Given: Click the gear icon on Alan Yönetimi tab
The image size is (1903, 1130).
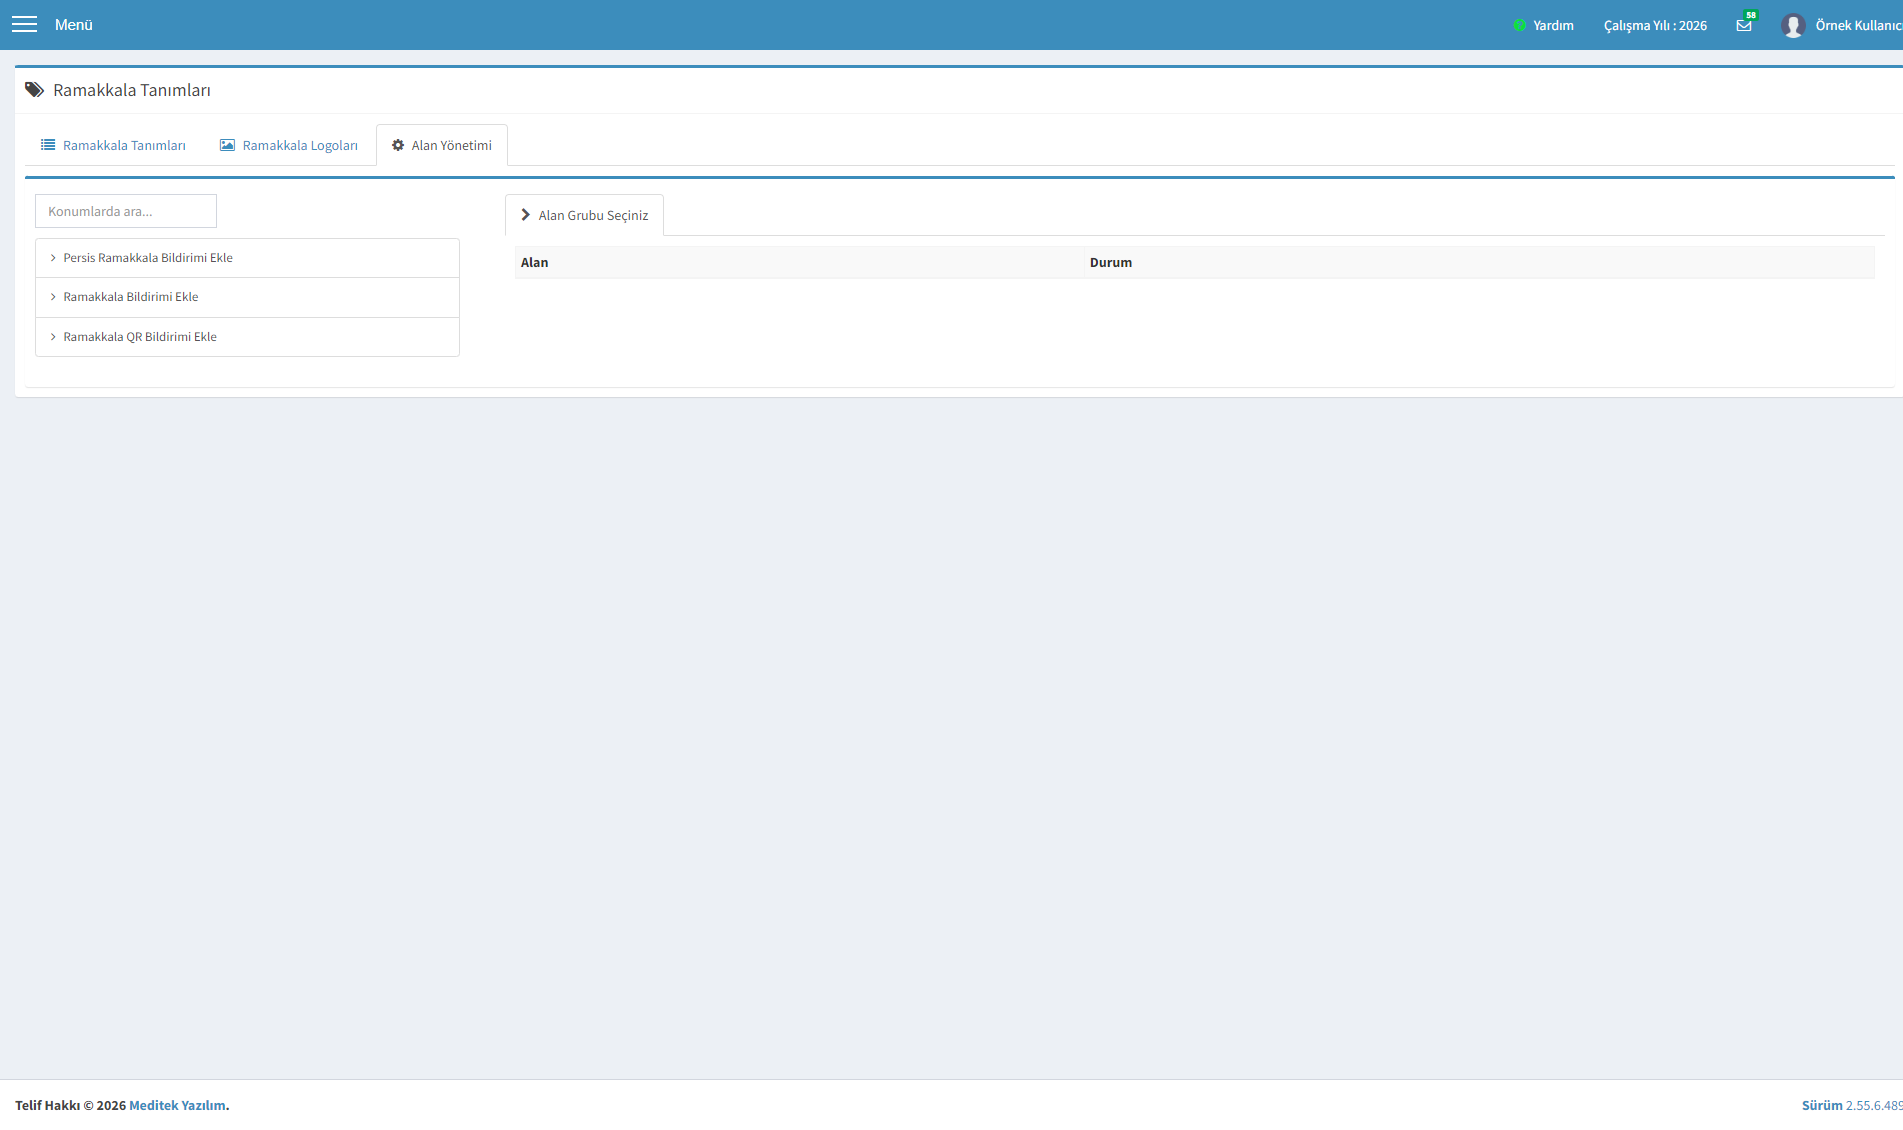Looking at the screenshot, I should [398, 145].
